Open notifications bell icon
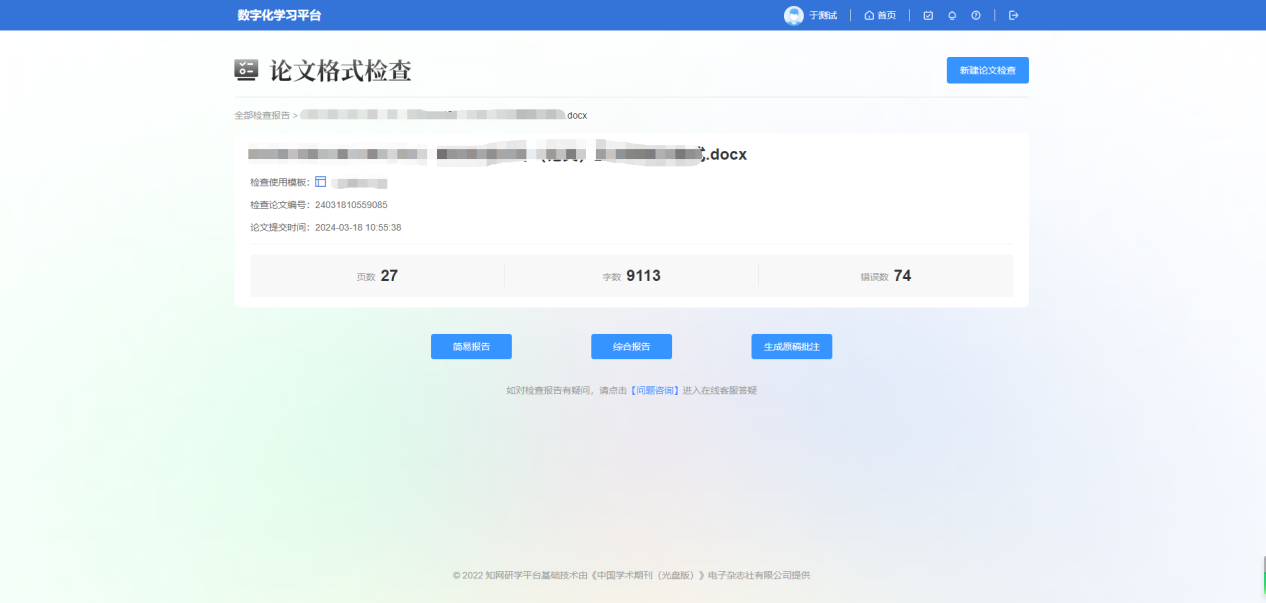This screenshot has width=1266, height=603. pos(952,15)
